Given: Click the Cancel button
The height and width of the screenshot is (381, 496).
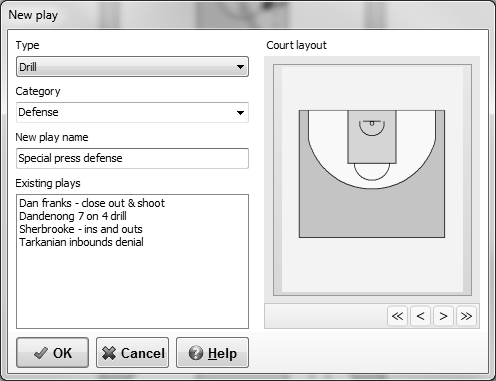Looking at the screenshot, I should (x=133, y=353).
